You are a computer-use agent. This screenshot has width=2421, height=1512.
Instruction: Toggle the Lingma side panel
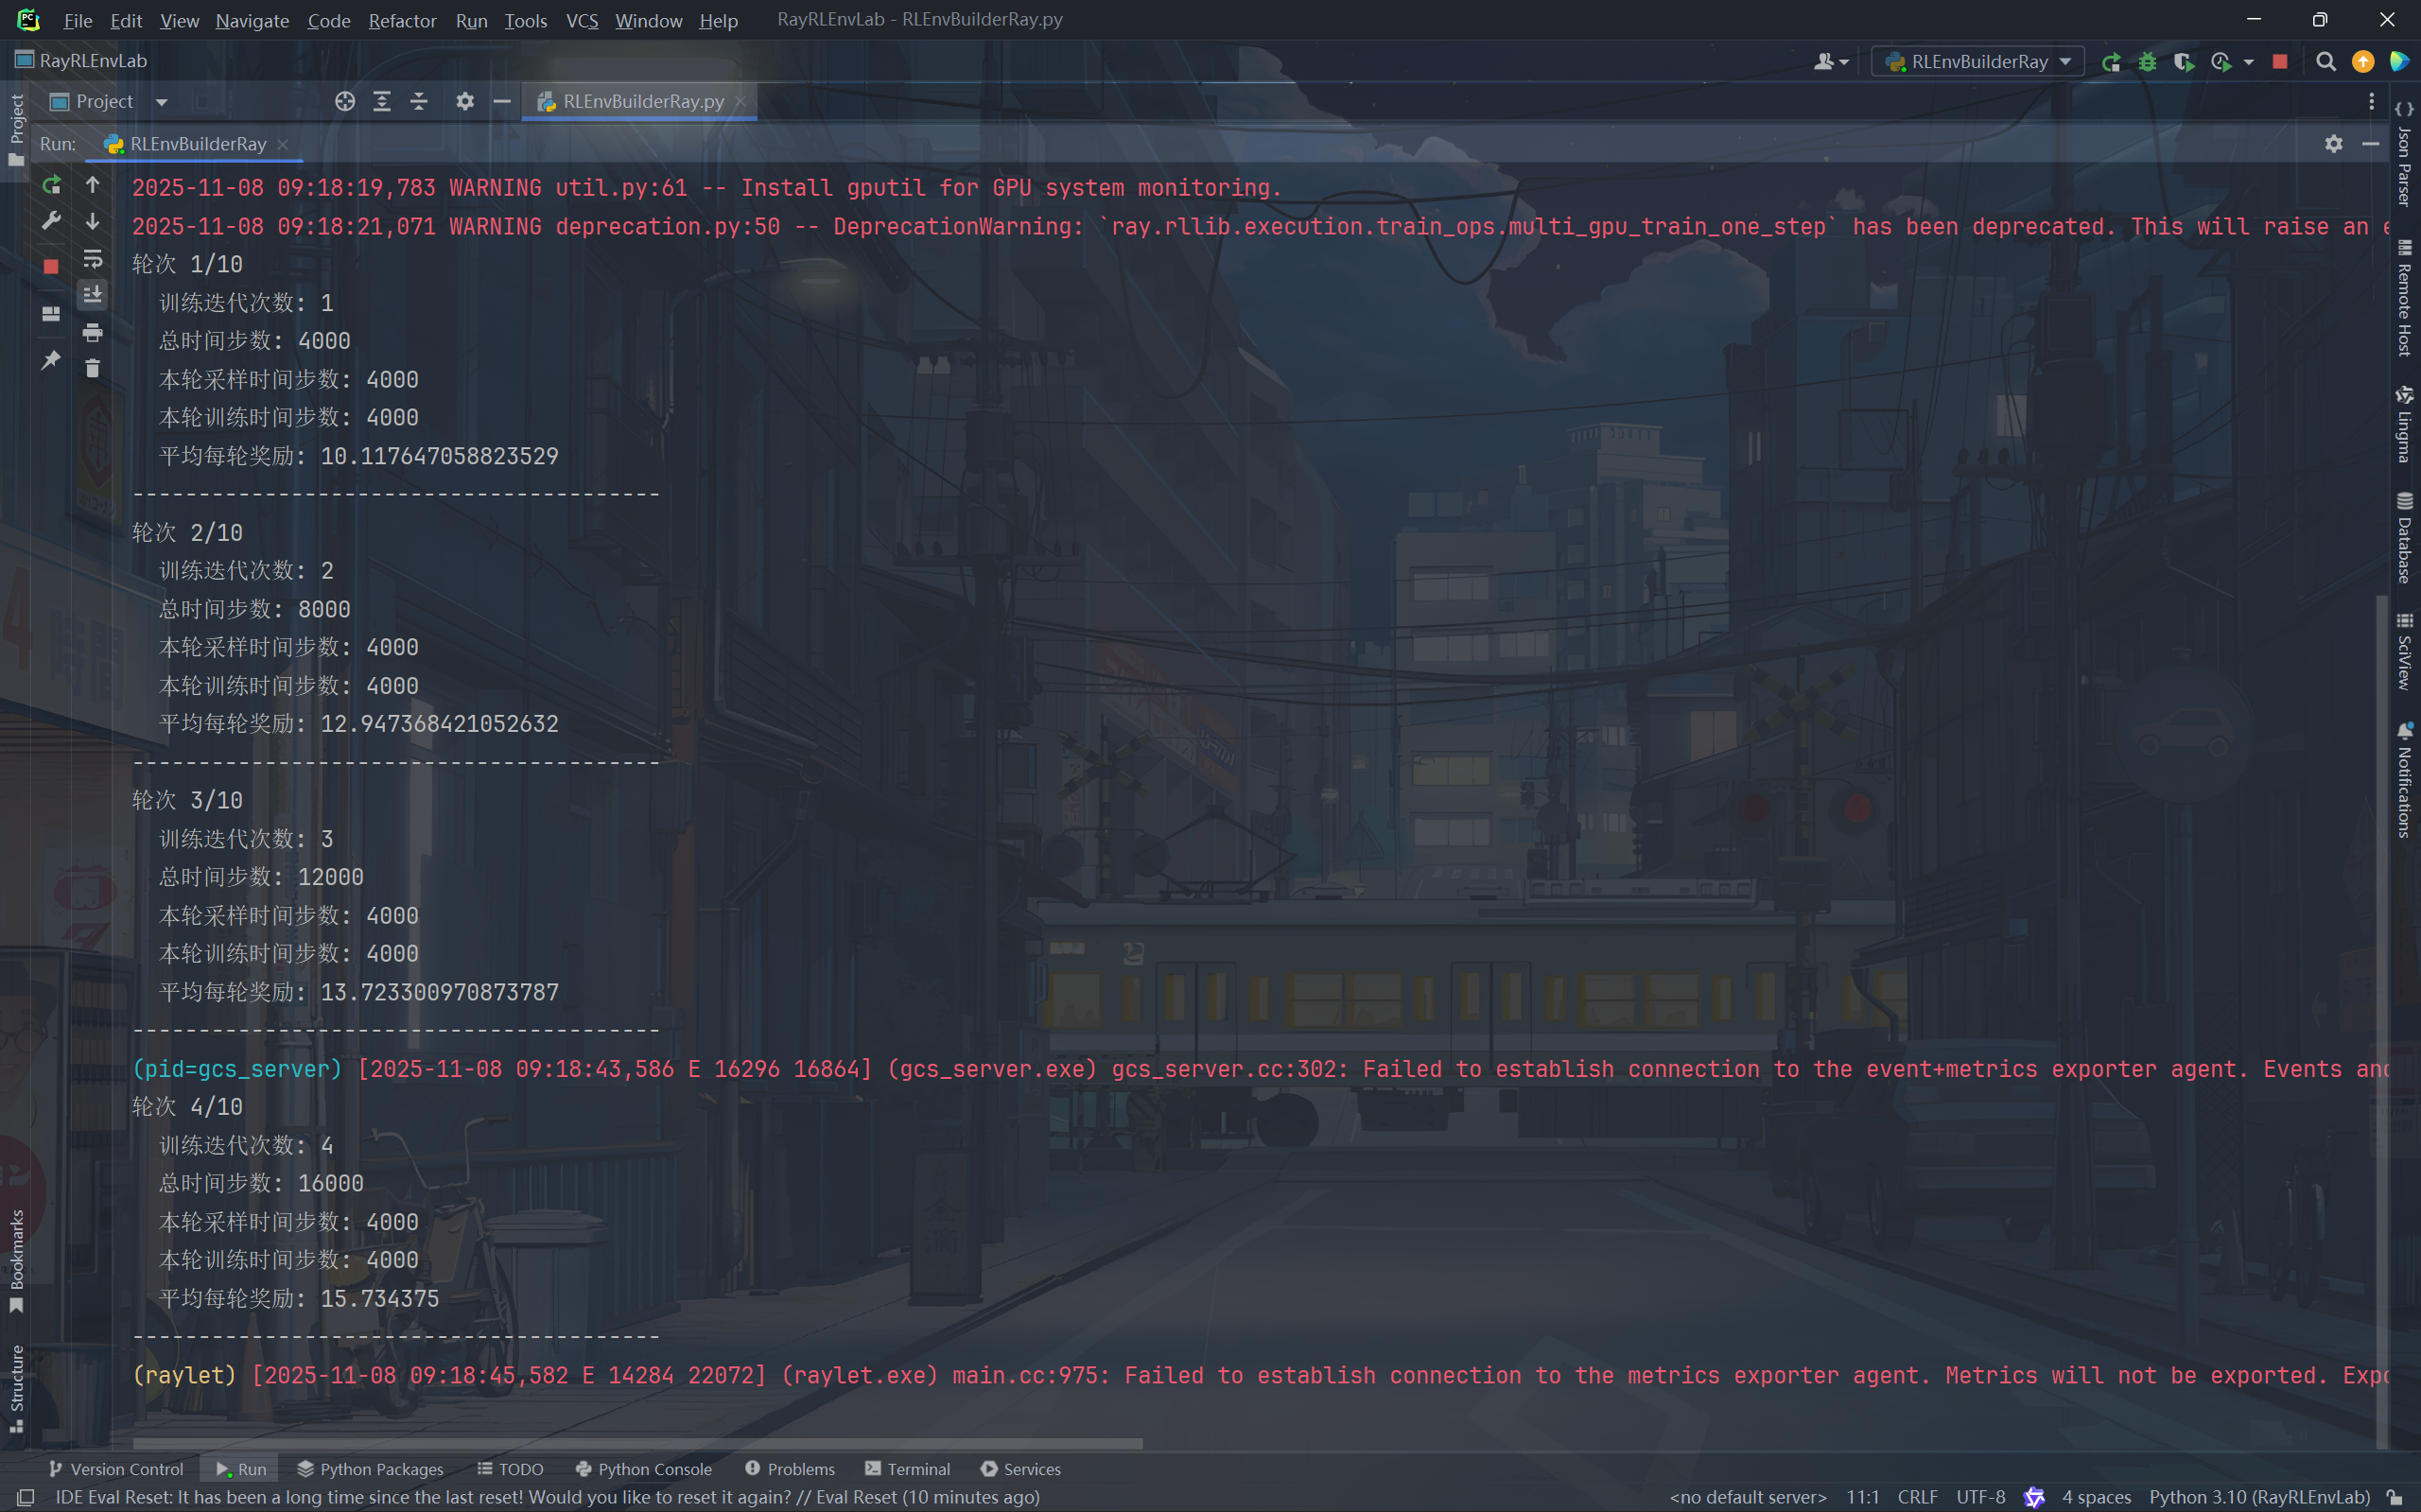coord(2404,424)
